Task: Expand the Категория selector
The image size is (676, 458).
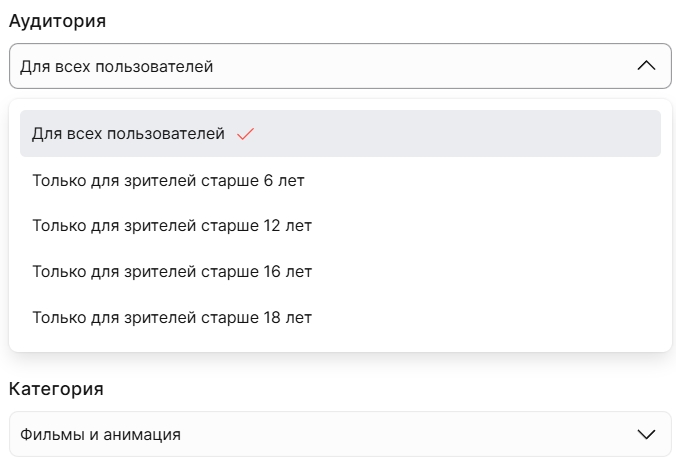Action: tap(340, 434)
